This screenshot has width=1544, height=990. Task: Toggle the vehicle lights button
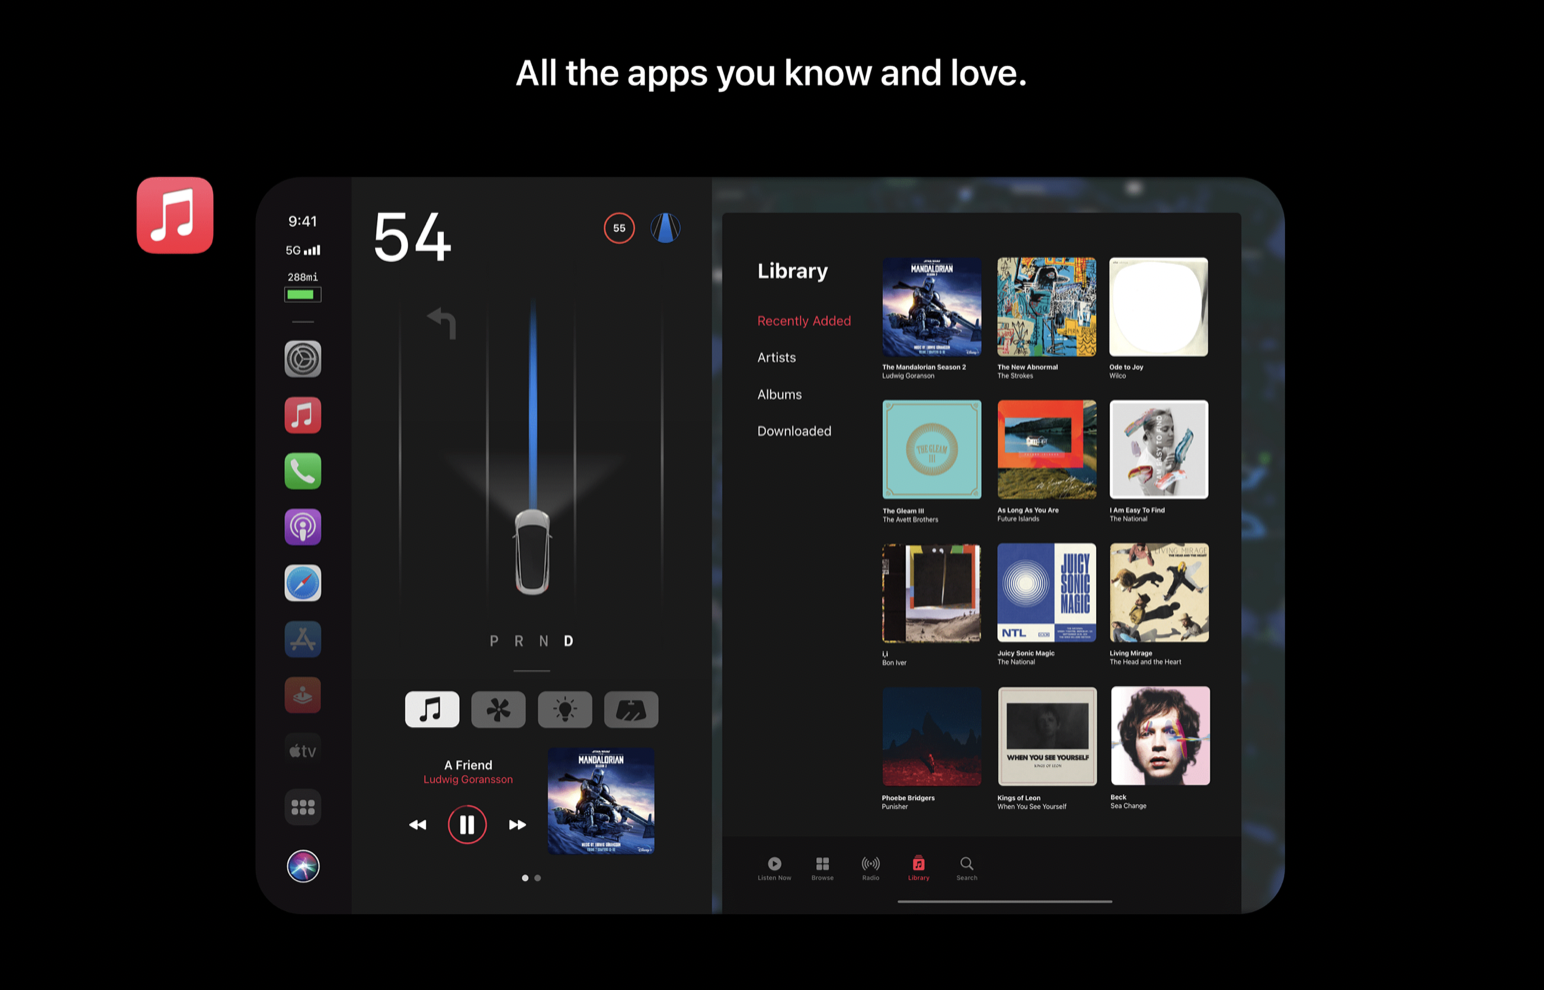coord(565,709)
